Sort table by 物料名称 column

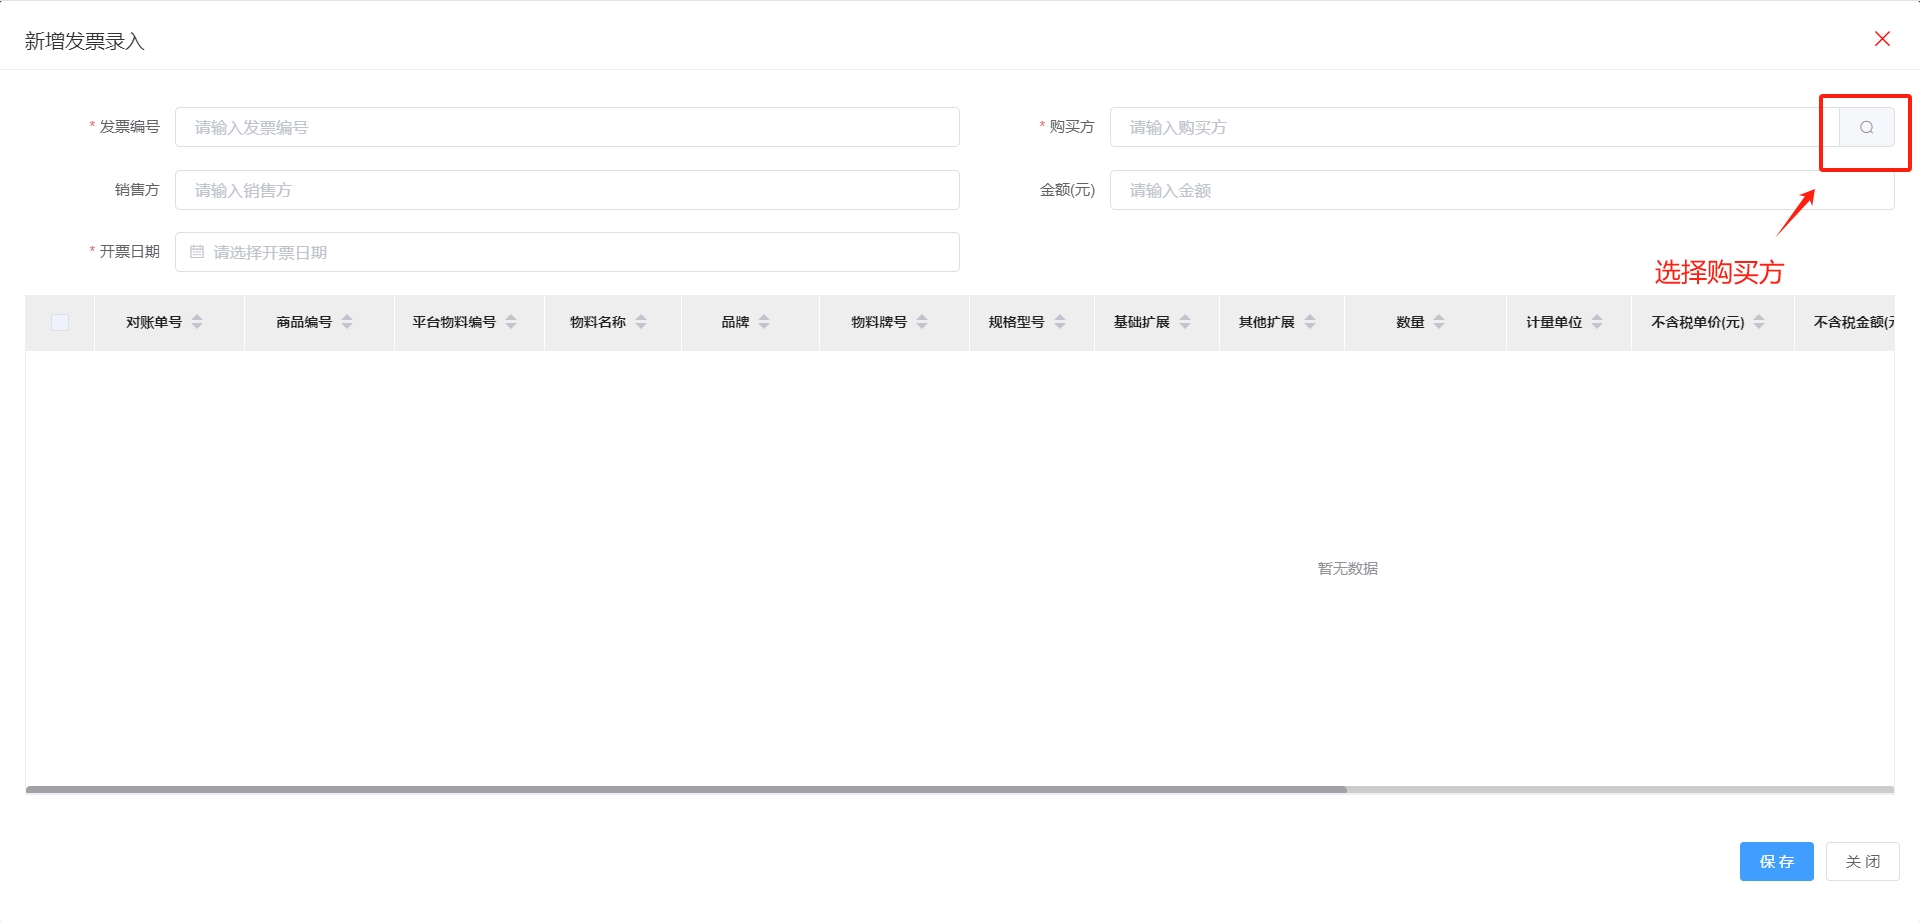[641, 322]
